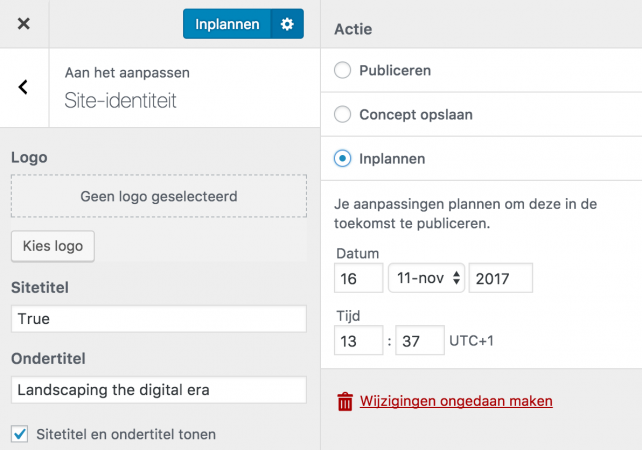
Task: Click the Geen logo geselecteerd placeholder
Action: coord(159,196)
